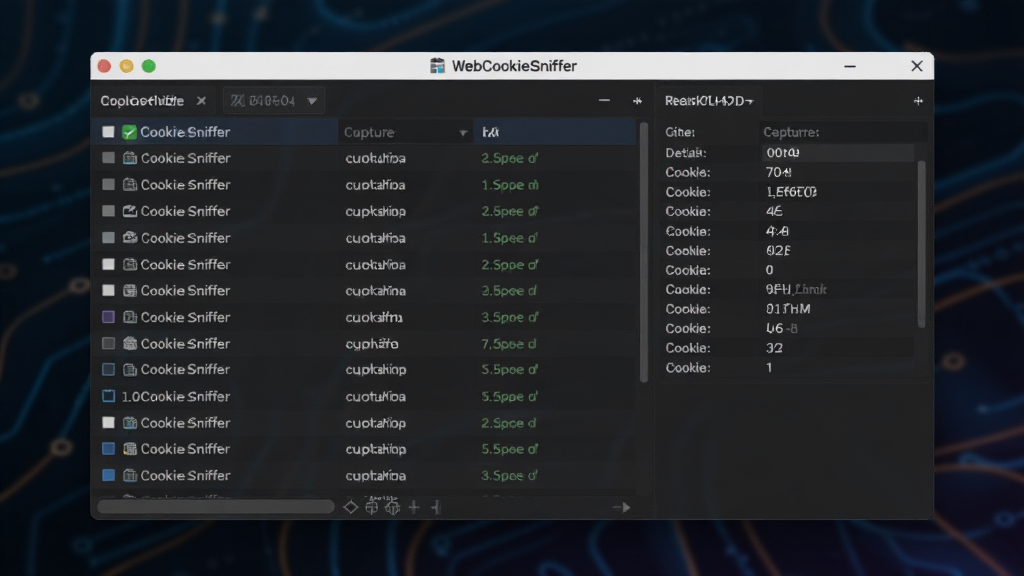Image resolution: width=1024 pixels, height=576 pixels.
Task: Click the horizontal scrollbar under the cookie list
Action: click(x=216, y=507)
